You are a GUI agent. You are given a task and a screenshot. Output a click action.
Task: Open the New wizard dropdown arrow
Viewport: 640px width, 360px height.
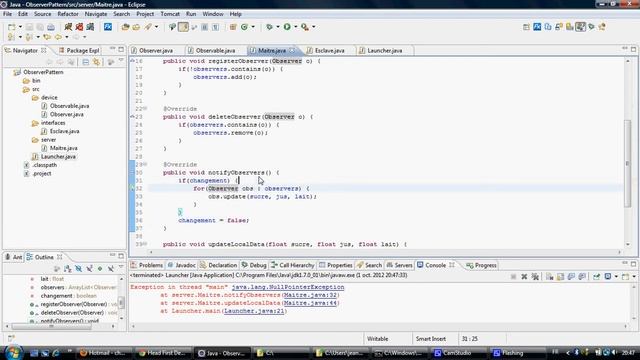coord(20,27)
